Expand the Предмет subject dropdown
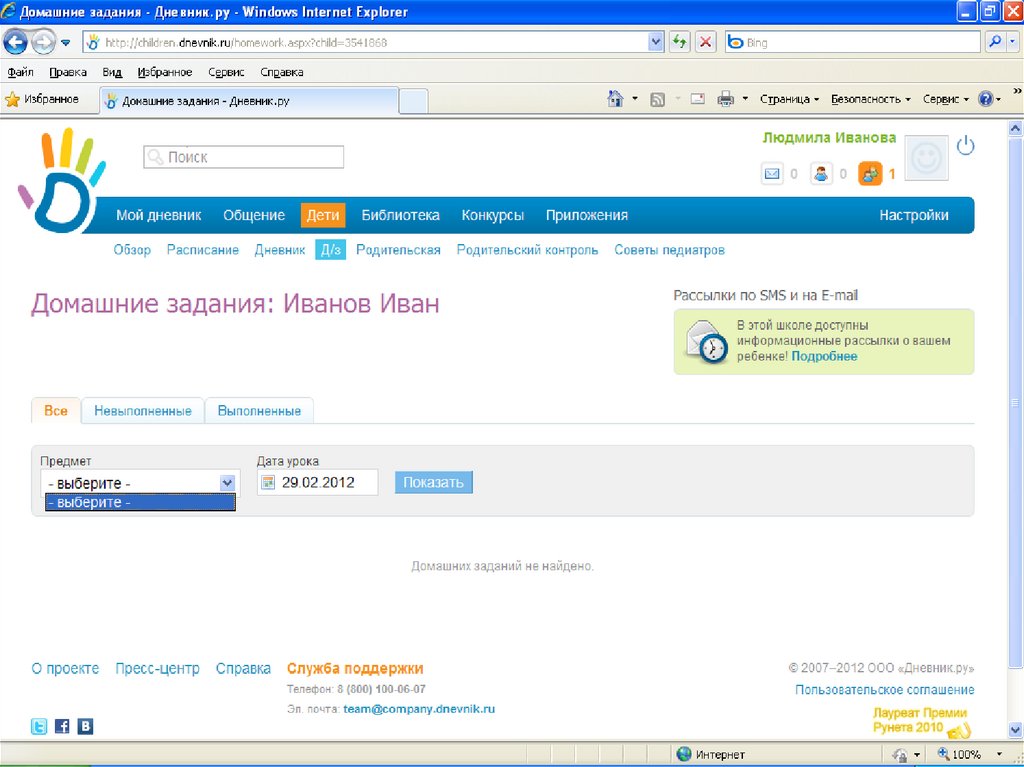The width and height of the screenshot is (1024, 767). (x=226, y=483)
